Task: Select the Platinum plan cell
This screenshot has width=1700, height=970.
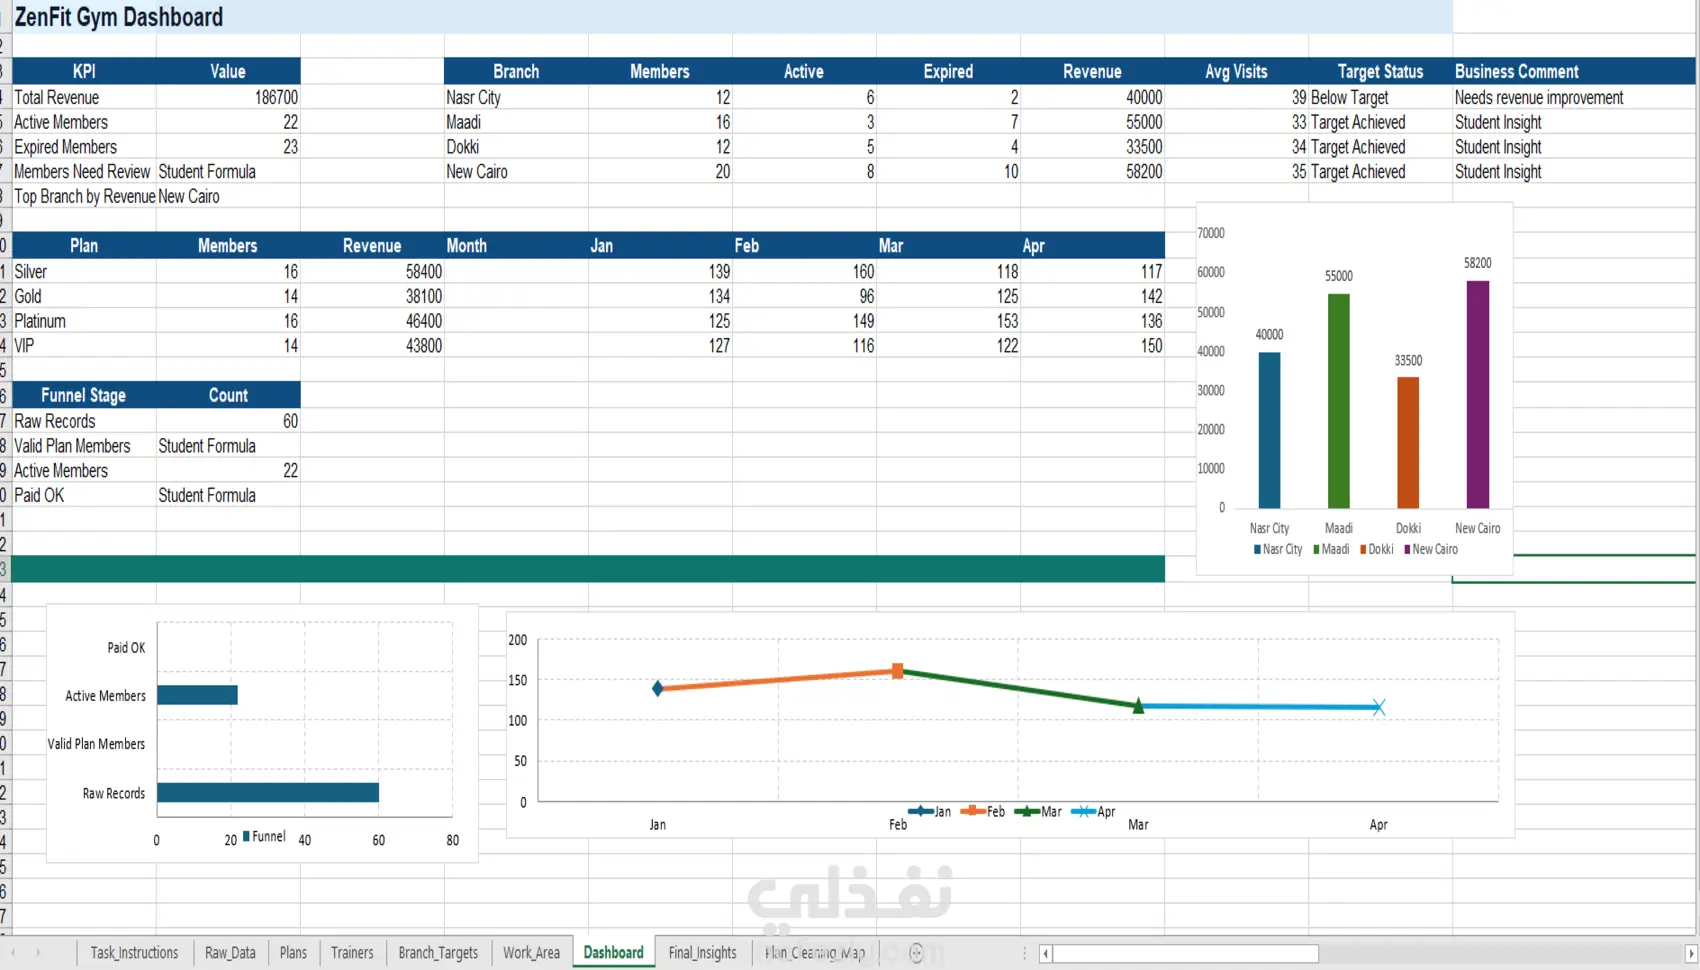Action: (84, 321)
